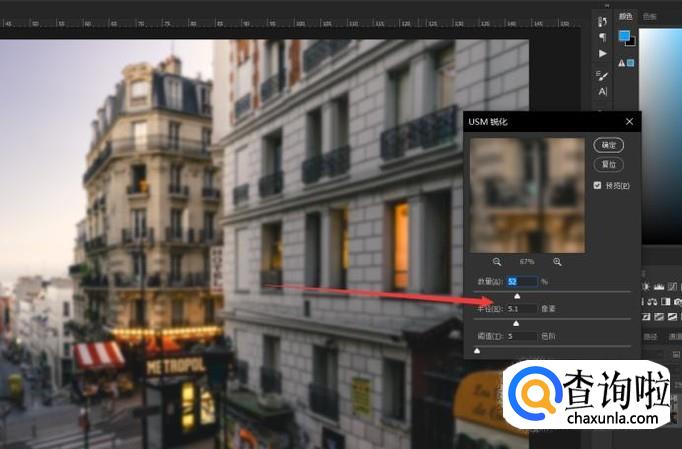Open the Actions panel play icon

tap(602, 54)
